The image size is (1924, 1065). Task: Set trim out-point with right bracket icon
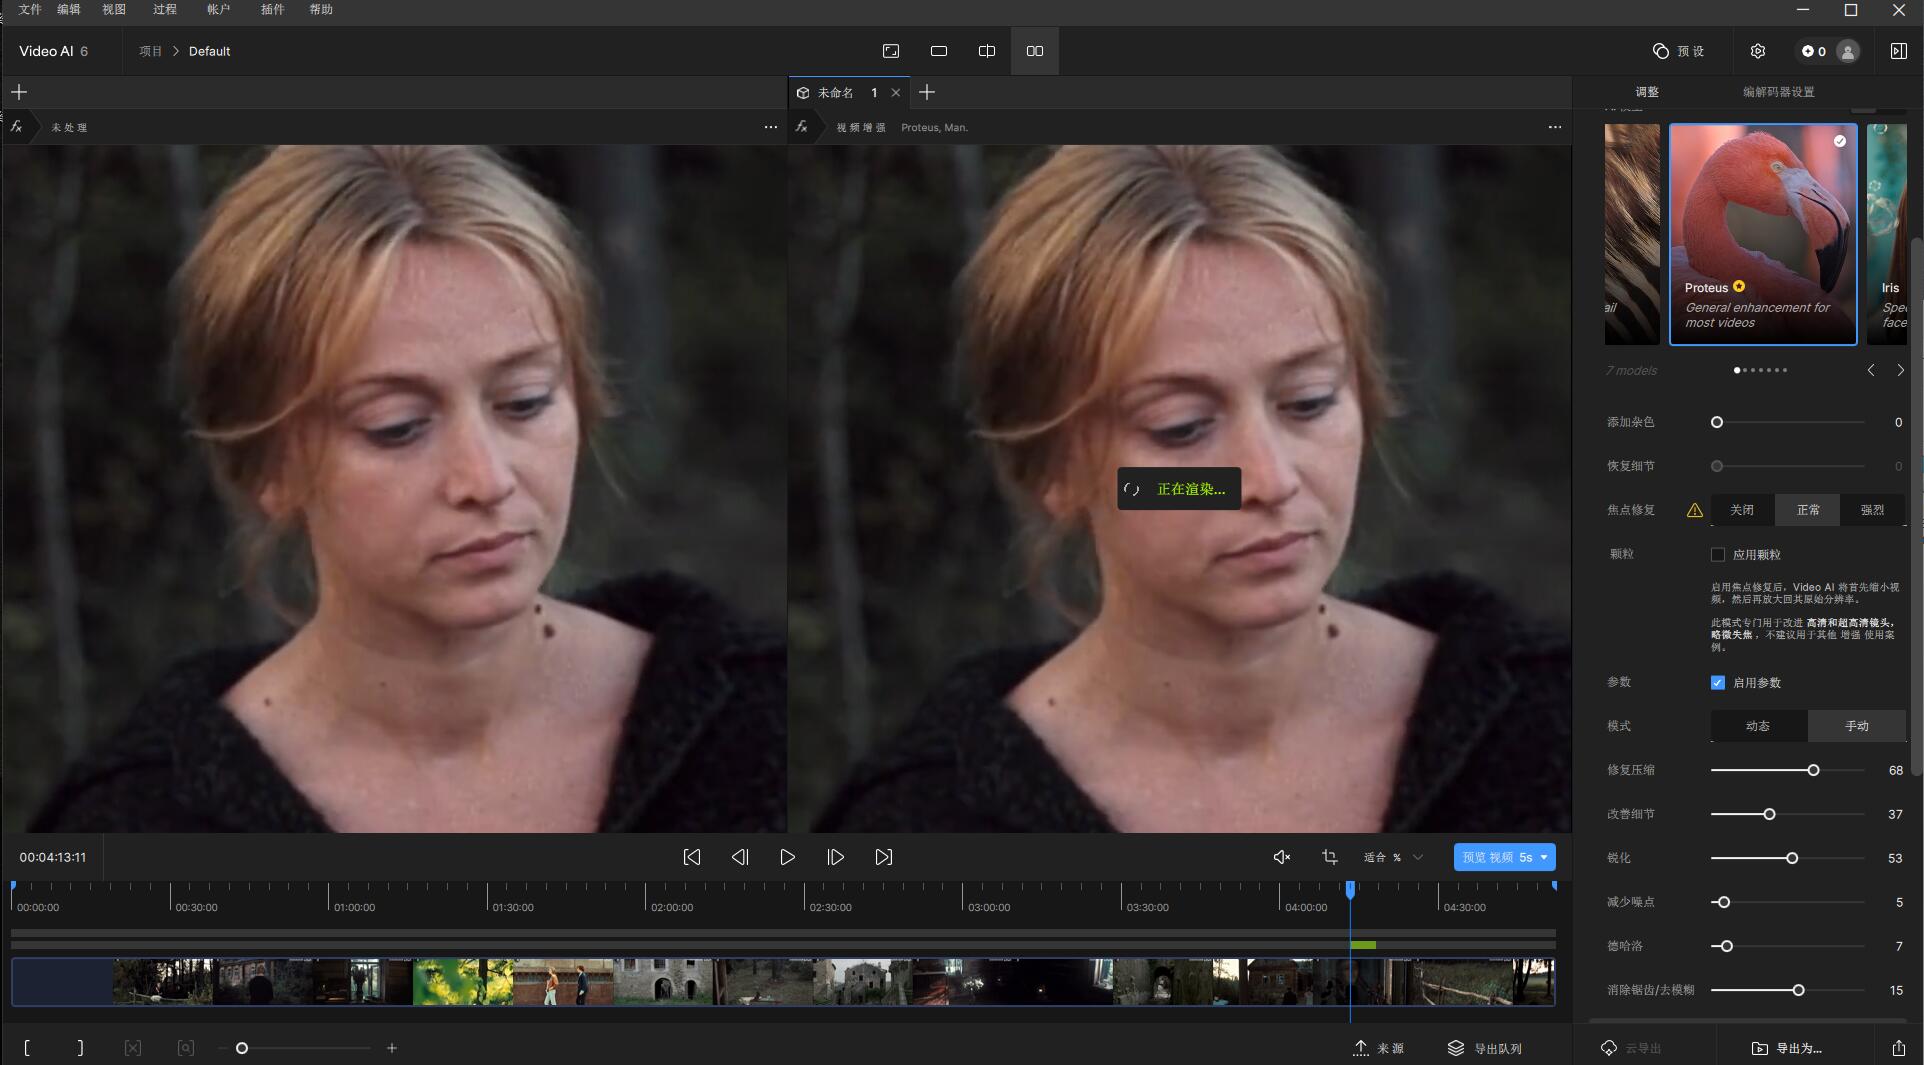pyautogui.click(x=80, y=1048)
